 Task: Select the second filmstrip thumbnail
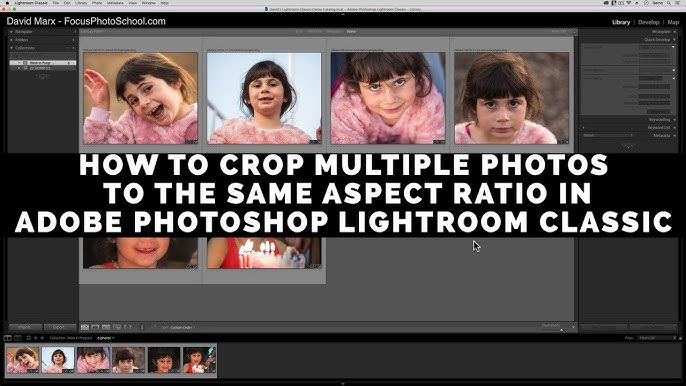[x=58, y=360]
